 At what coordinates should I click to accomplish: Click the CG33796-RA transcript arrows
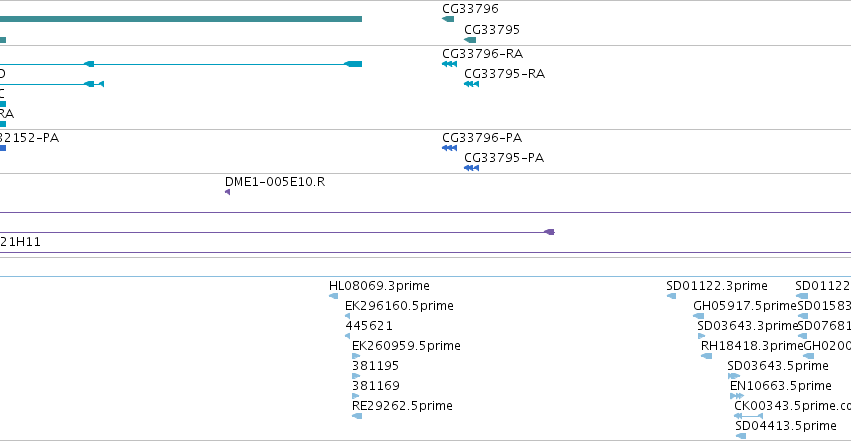pyautogui.click(x=449, y=64)
